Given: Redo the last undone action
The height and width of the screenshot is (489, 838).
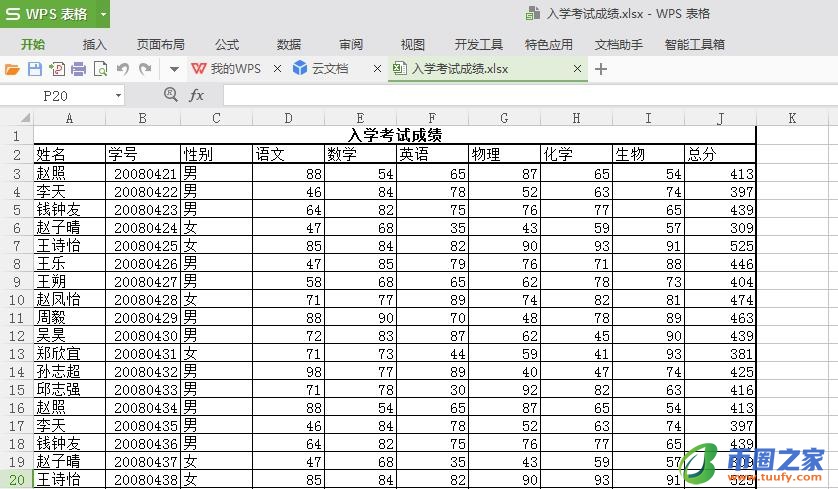Looking at the screenshot, I should point(145,69).
